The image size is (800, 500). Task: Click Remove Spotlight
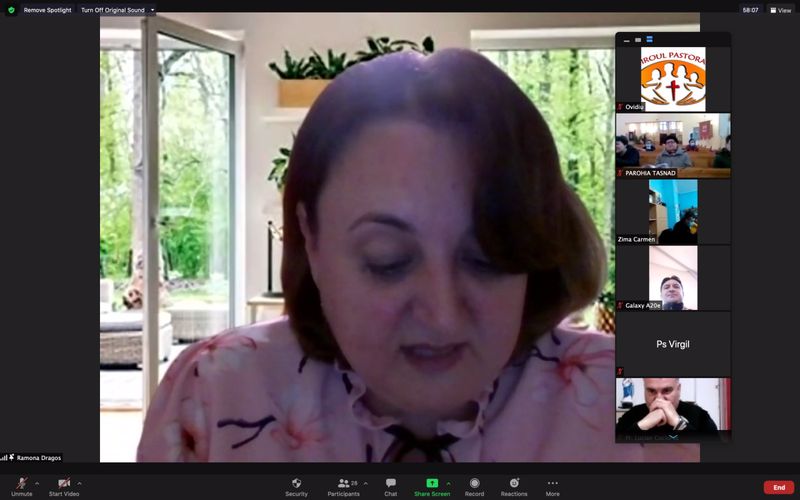pos(47,10)
